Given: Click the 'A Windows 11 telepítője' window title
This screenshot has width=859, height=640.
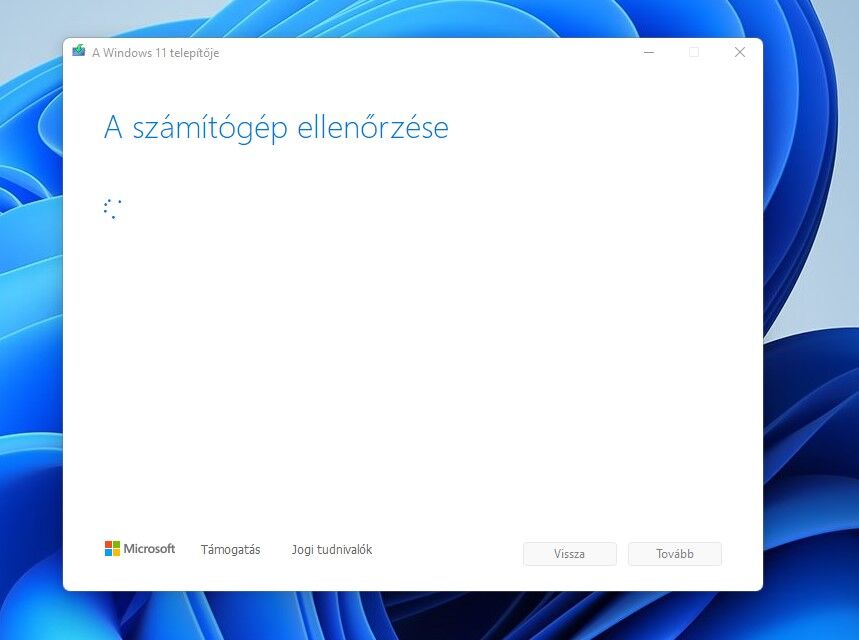Looking at the screenshot, I should pyautogui.click(x=156, y=53).
